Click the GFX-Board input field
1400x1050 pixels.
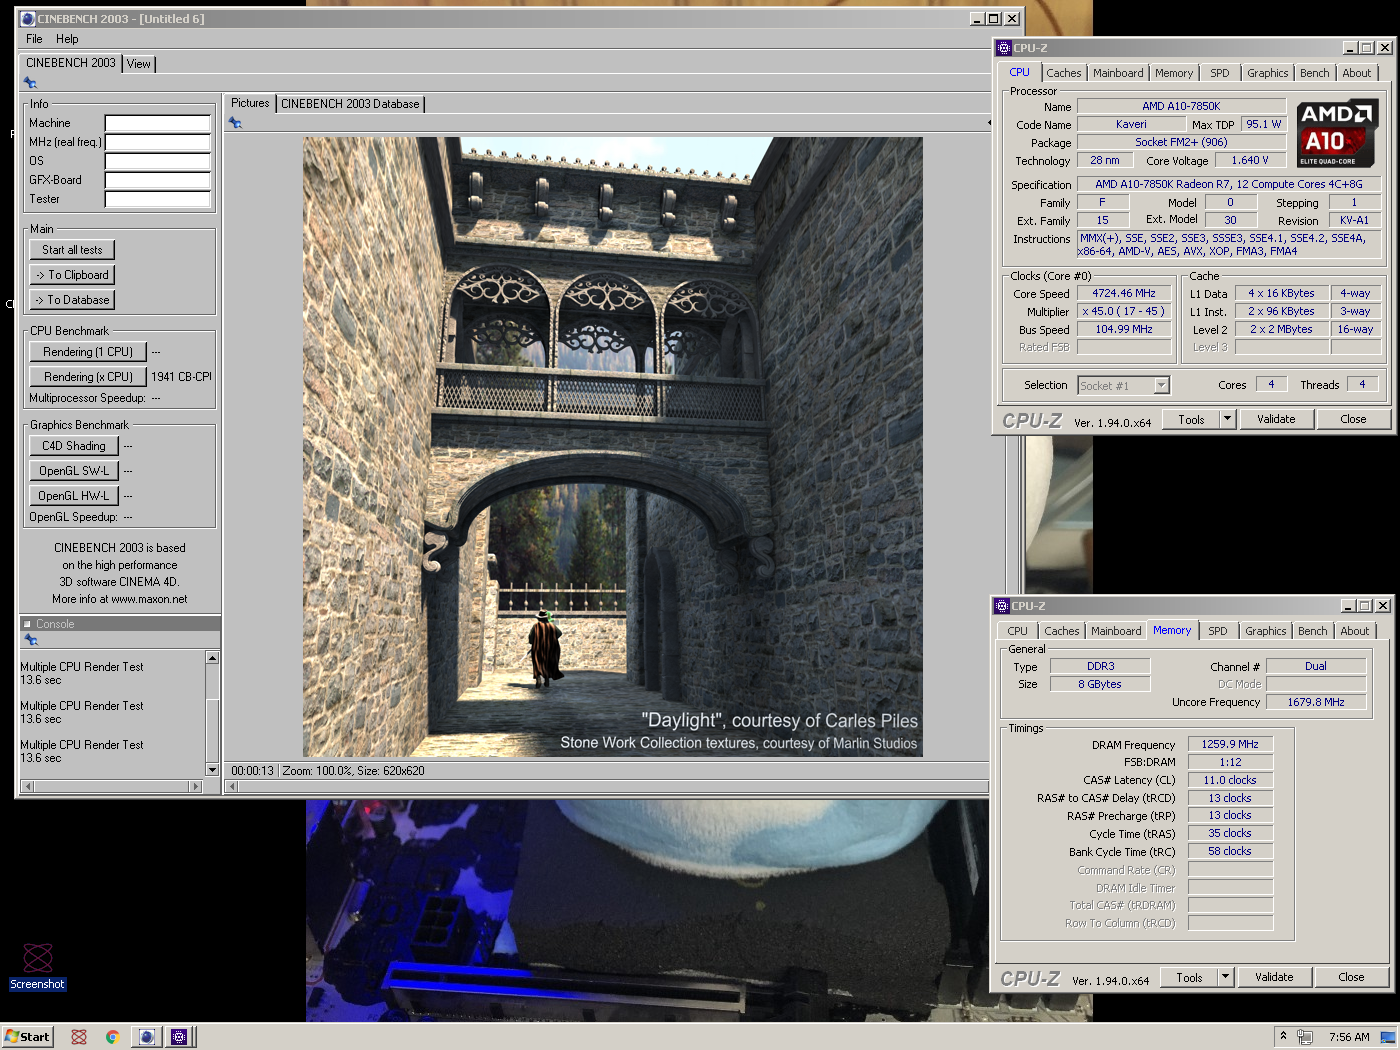point(158,180)
